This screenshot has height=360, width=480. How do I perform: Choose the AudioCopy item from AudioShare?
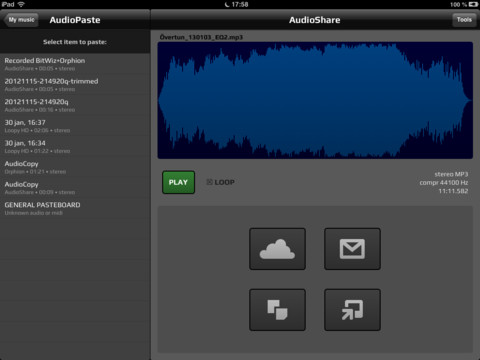(75, 188)
